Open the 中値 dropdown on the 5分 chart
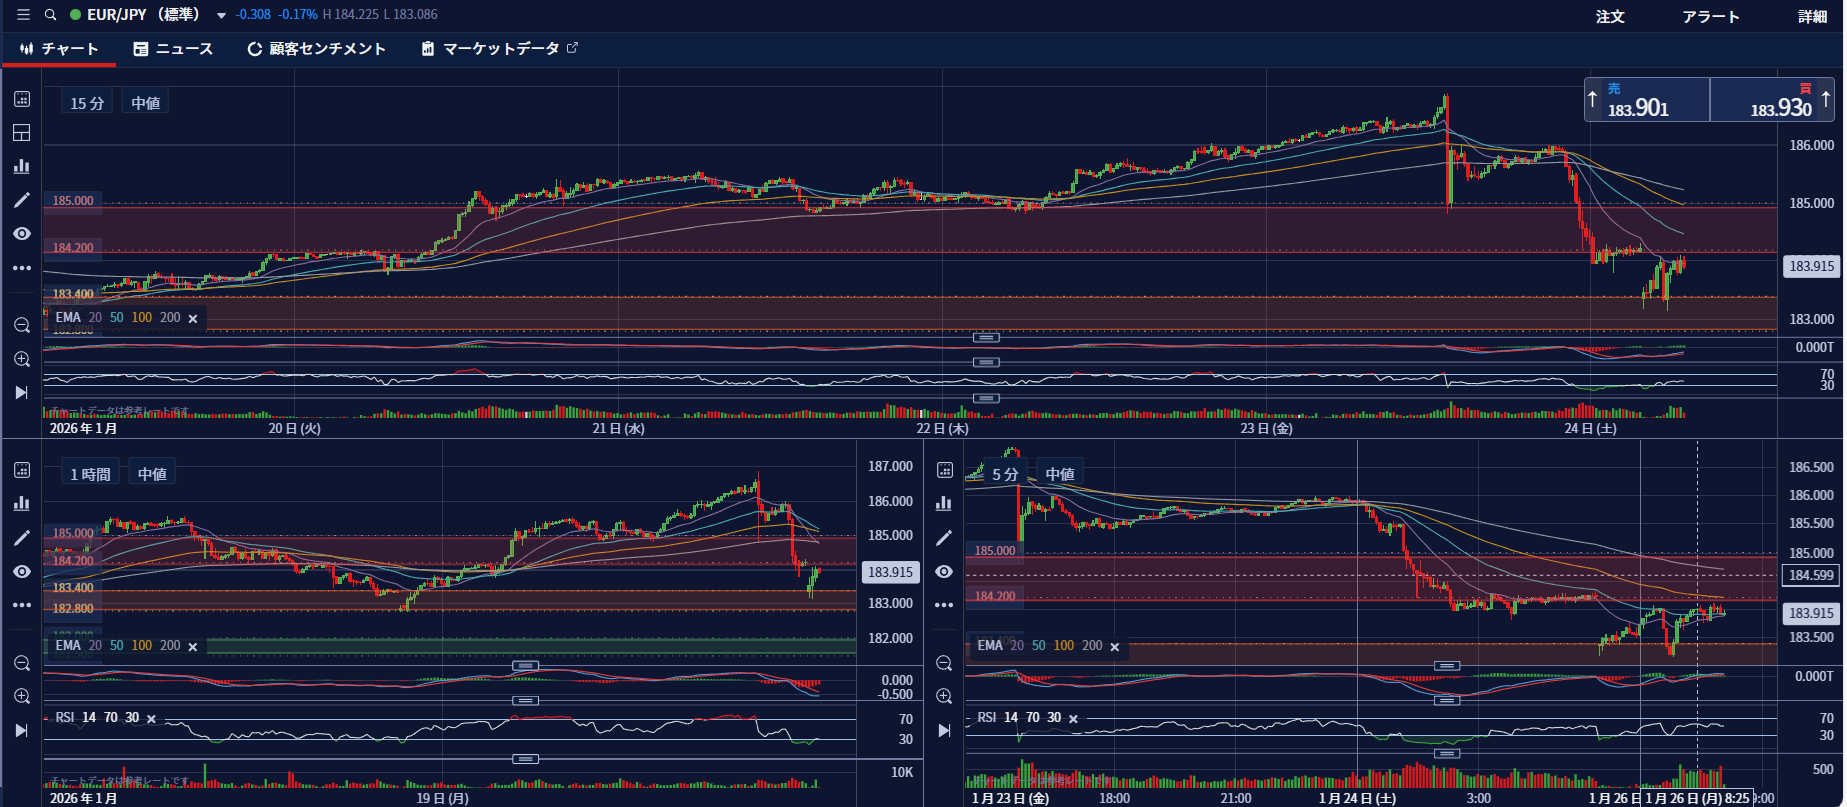Viewport: 1847px width, 807px height. (x=1060, y=474)
